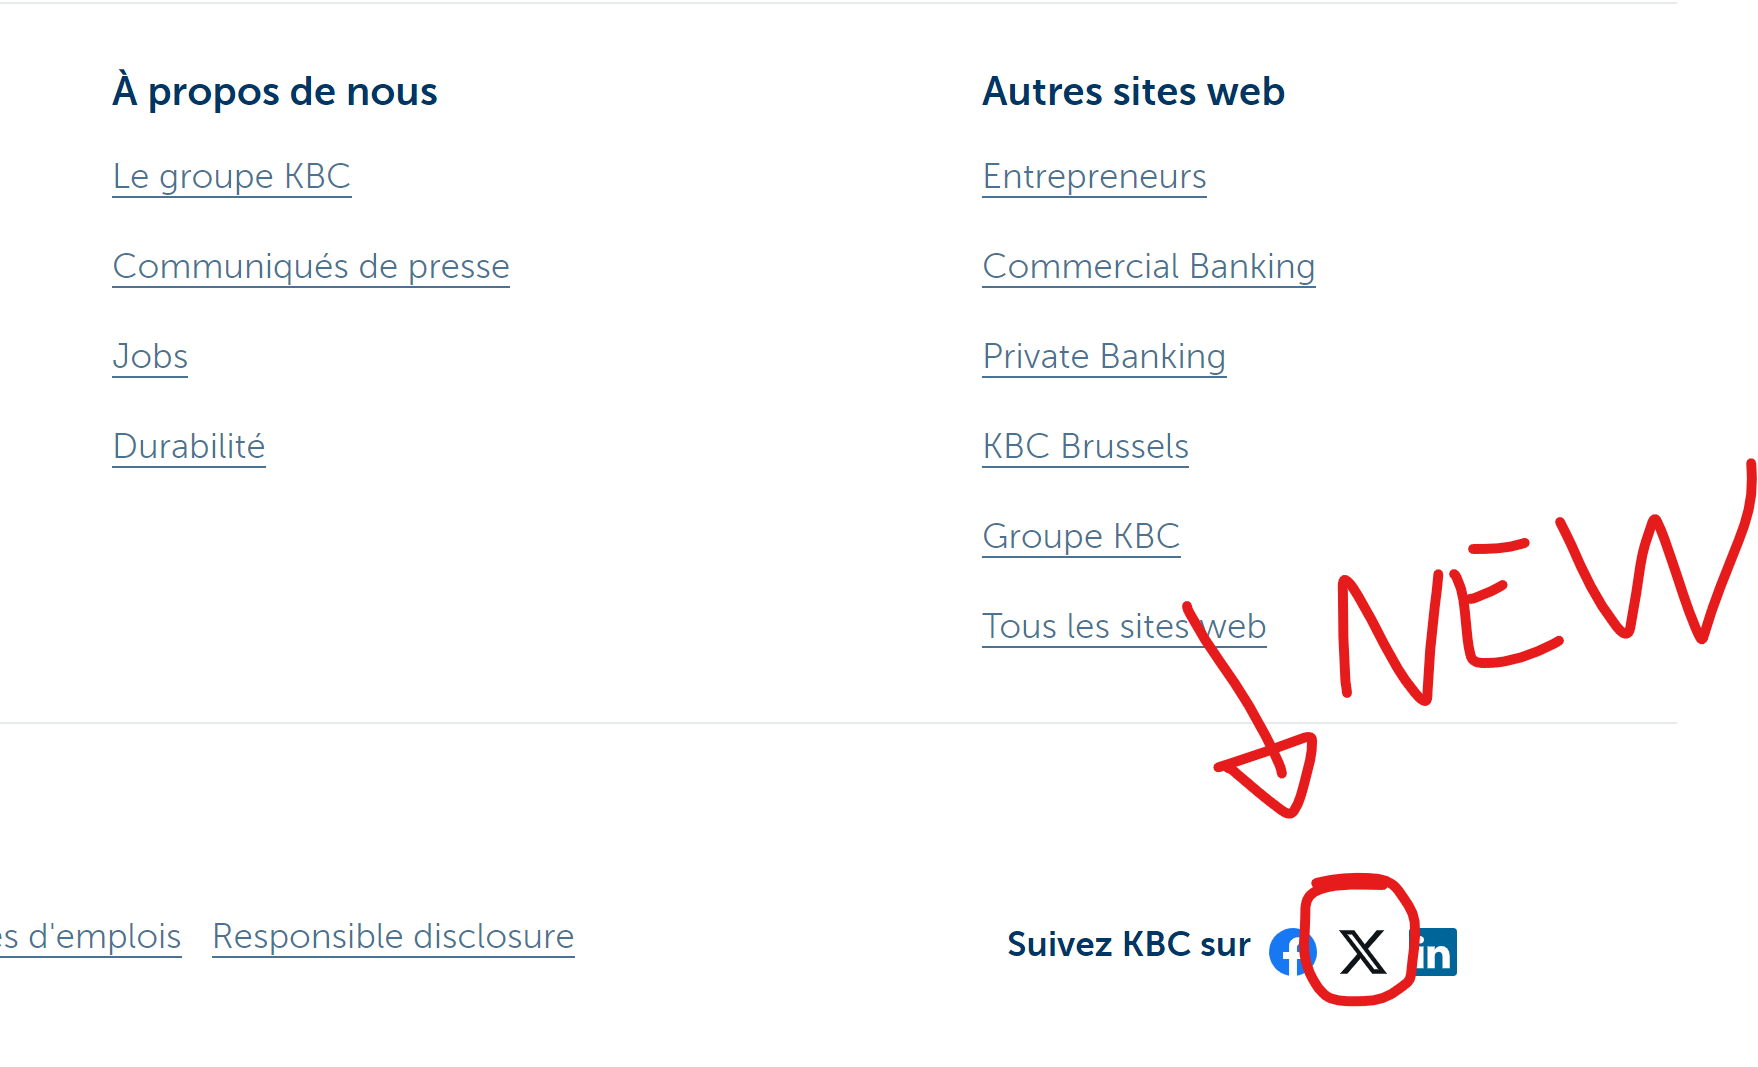This screenshot has height=1067, width=1758.
Task: Visit the Durabilité page
Action: (x=189, y=447)
